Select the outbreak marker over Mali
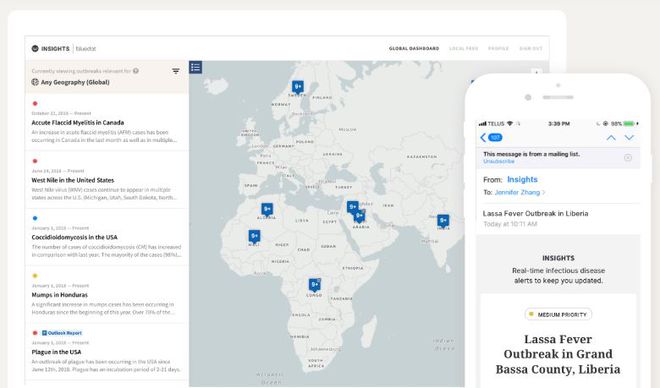Screen dimensions: 660x388 (254, 236)
